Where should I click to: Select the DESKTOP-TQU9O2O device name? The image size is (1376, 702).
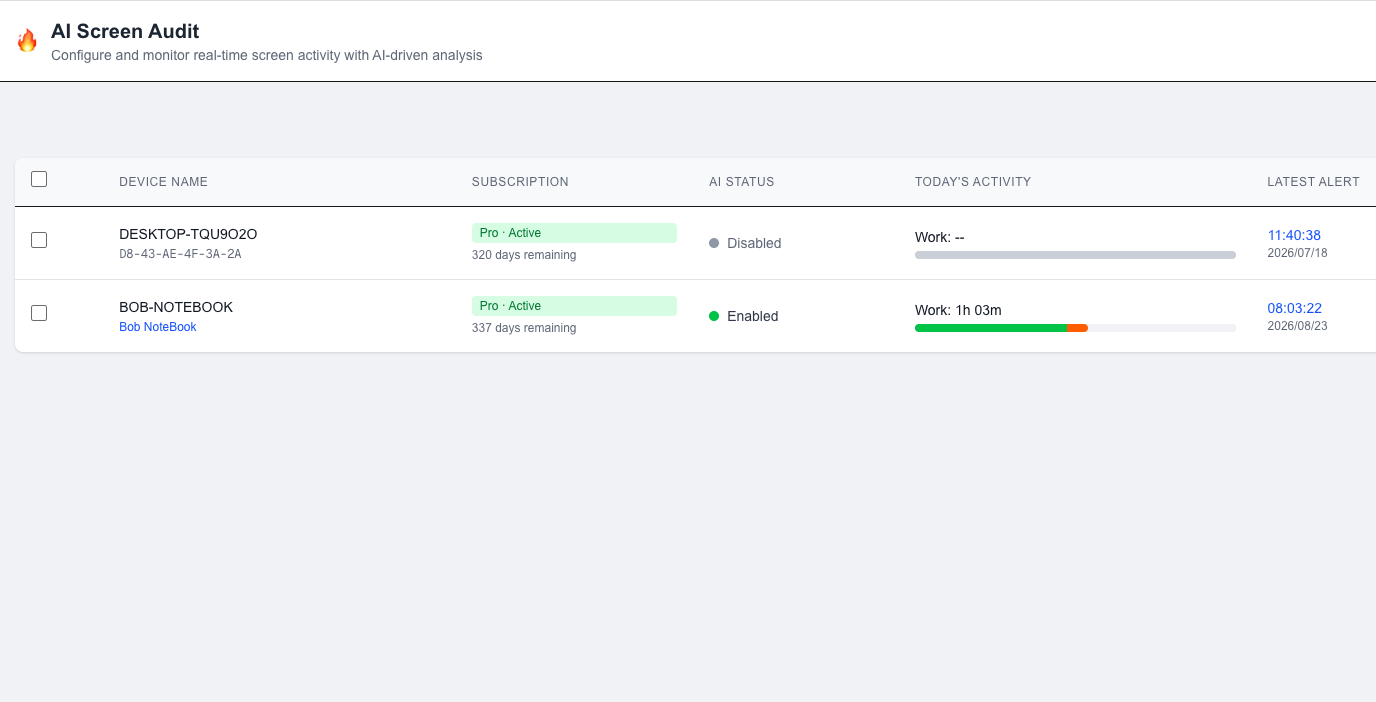pos(188,234)
